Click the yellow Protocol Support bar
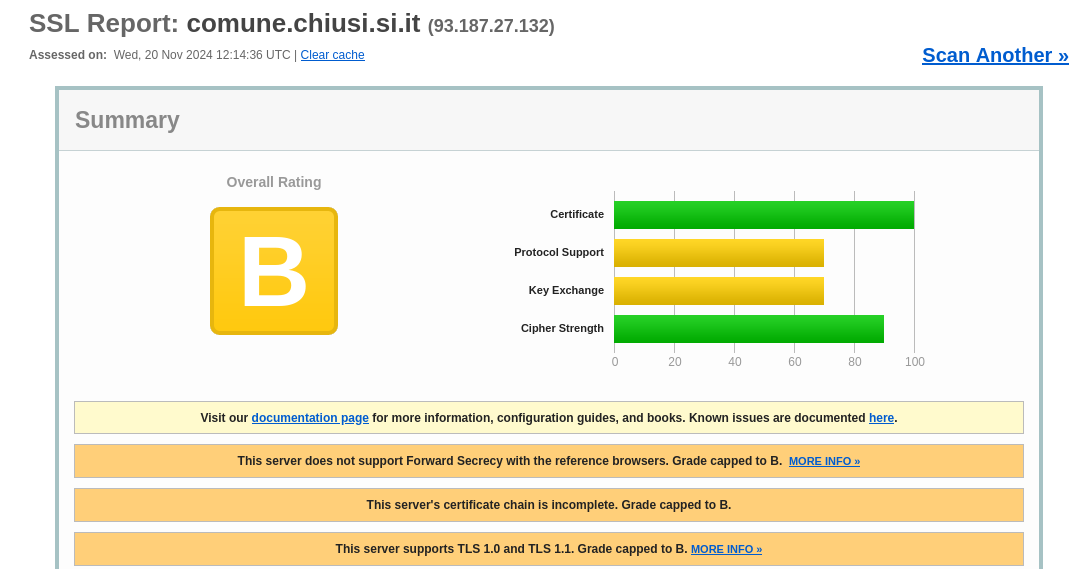This screenshot has width=1089, height=569. click(x=718, y=253)
